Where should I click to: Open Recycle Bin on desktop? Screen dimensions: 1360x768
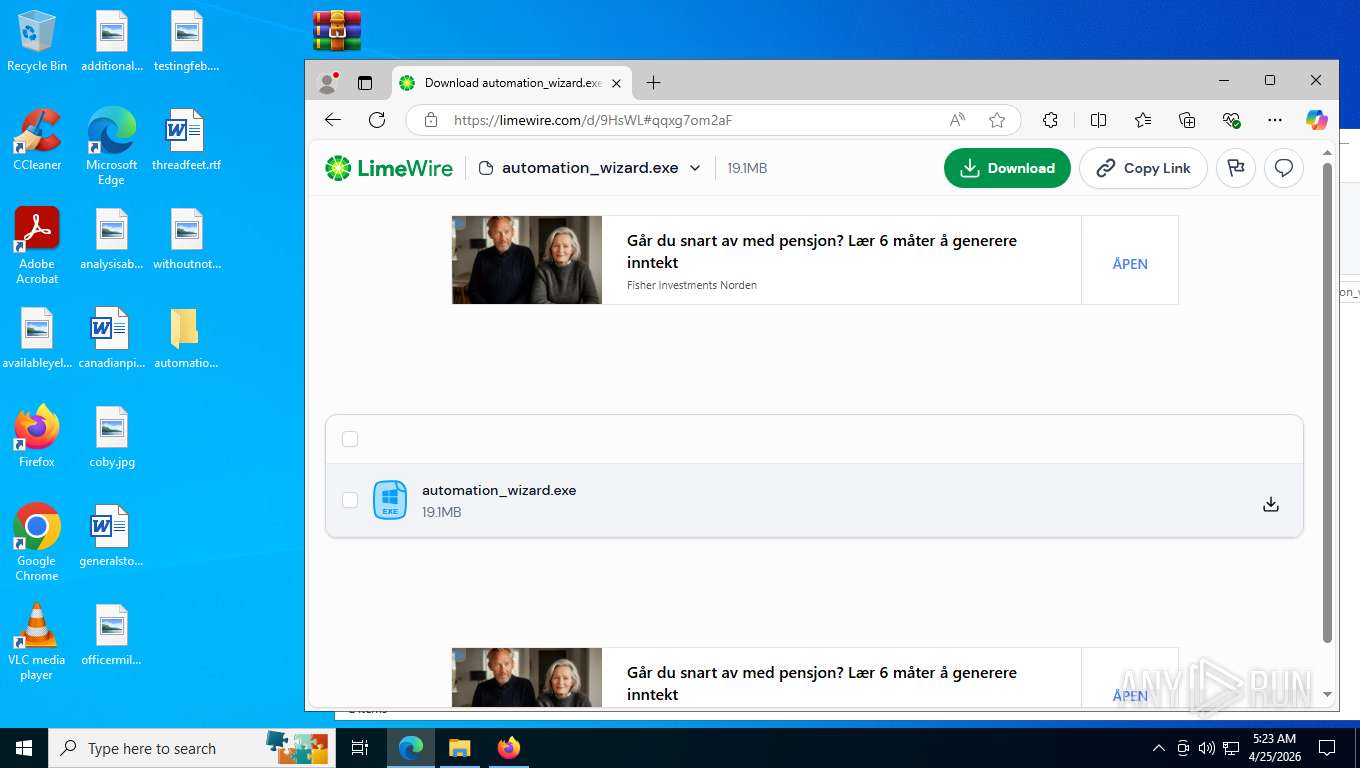(x=37, y=41)
